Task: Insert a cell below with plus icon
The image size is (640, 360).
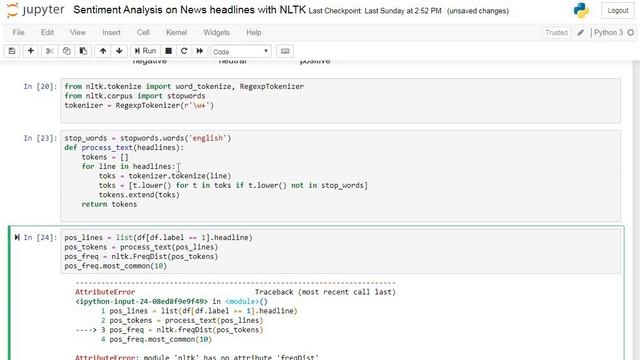Action: pos(31,51)
